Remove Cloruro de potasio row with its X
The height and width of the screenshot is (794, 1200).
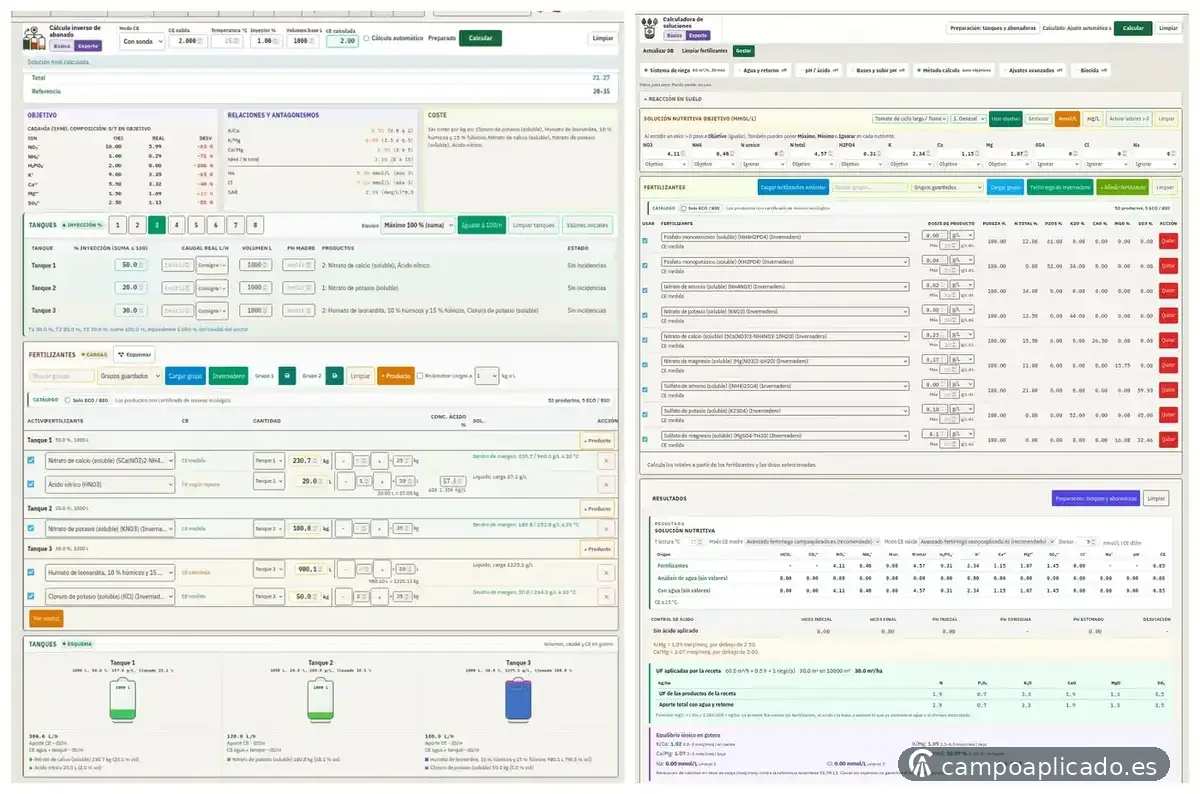pos(605,596)
